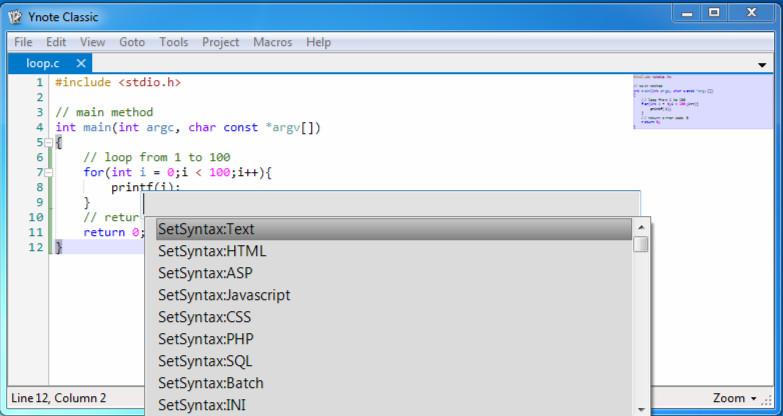Click the #include <stdio.h> line
The image size is (783, 416).
pos(118,82)
